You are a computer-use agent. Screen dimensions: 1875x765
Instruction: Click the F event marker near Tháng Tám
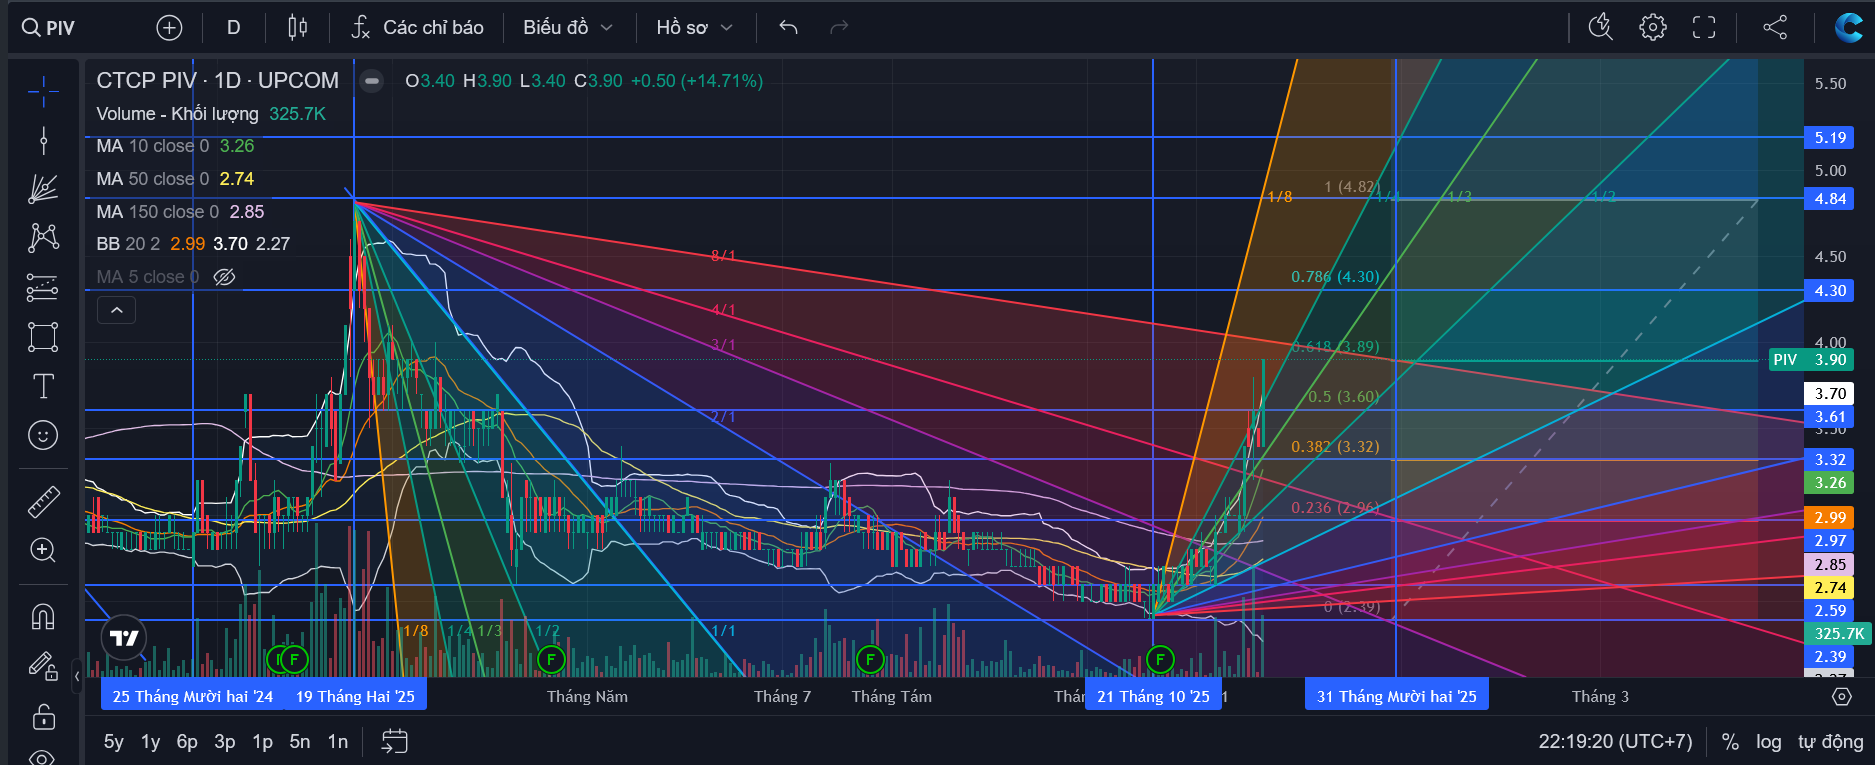870,659
